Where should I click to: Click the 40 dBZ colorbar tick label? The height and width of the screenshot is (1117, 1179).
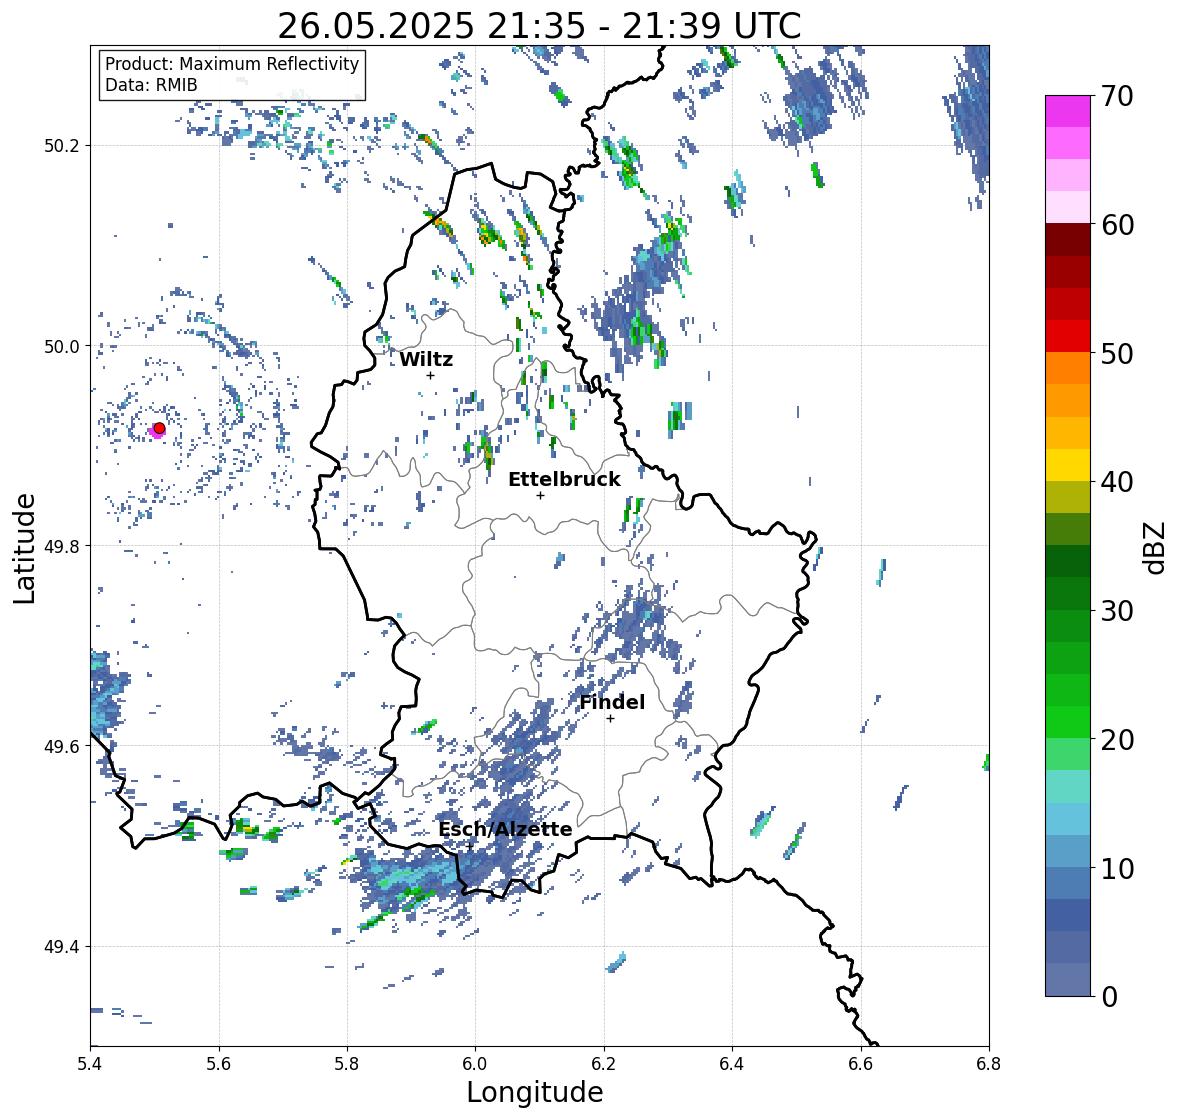coord(1117,482)
